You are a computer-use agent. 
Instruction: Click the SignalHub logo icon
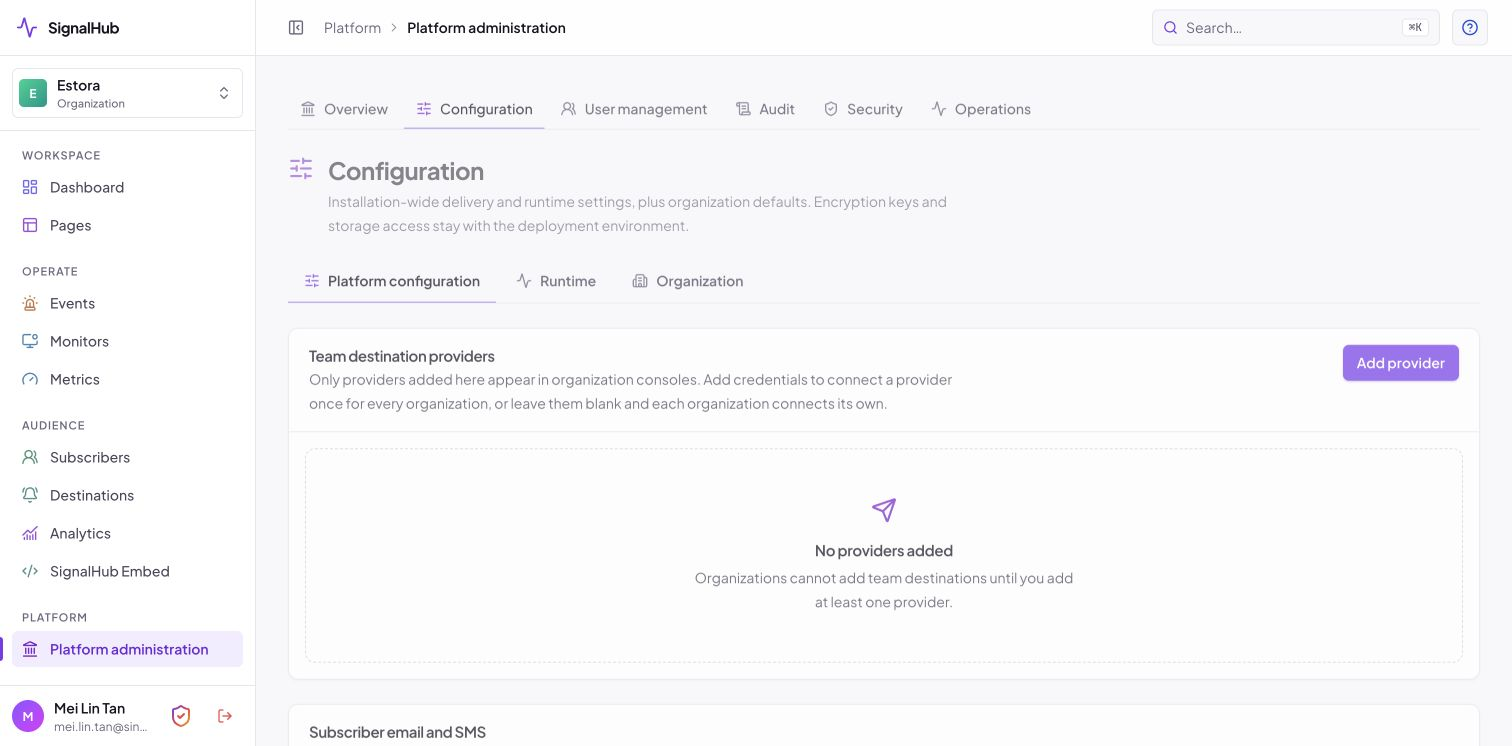pos(27,28)
